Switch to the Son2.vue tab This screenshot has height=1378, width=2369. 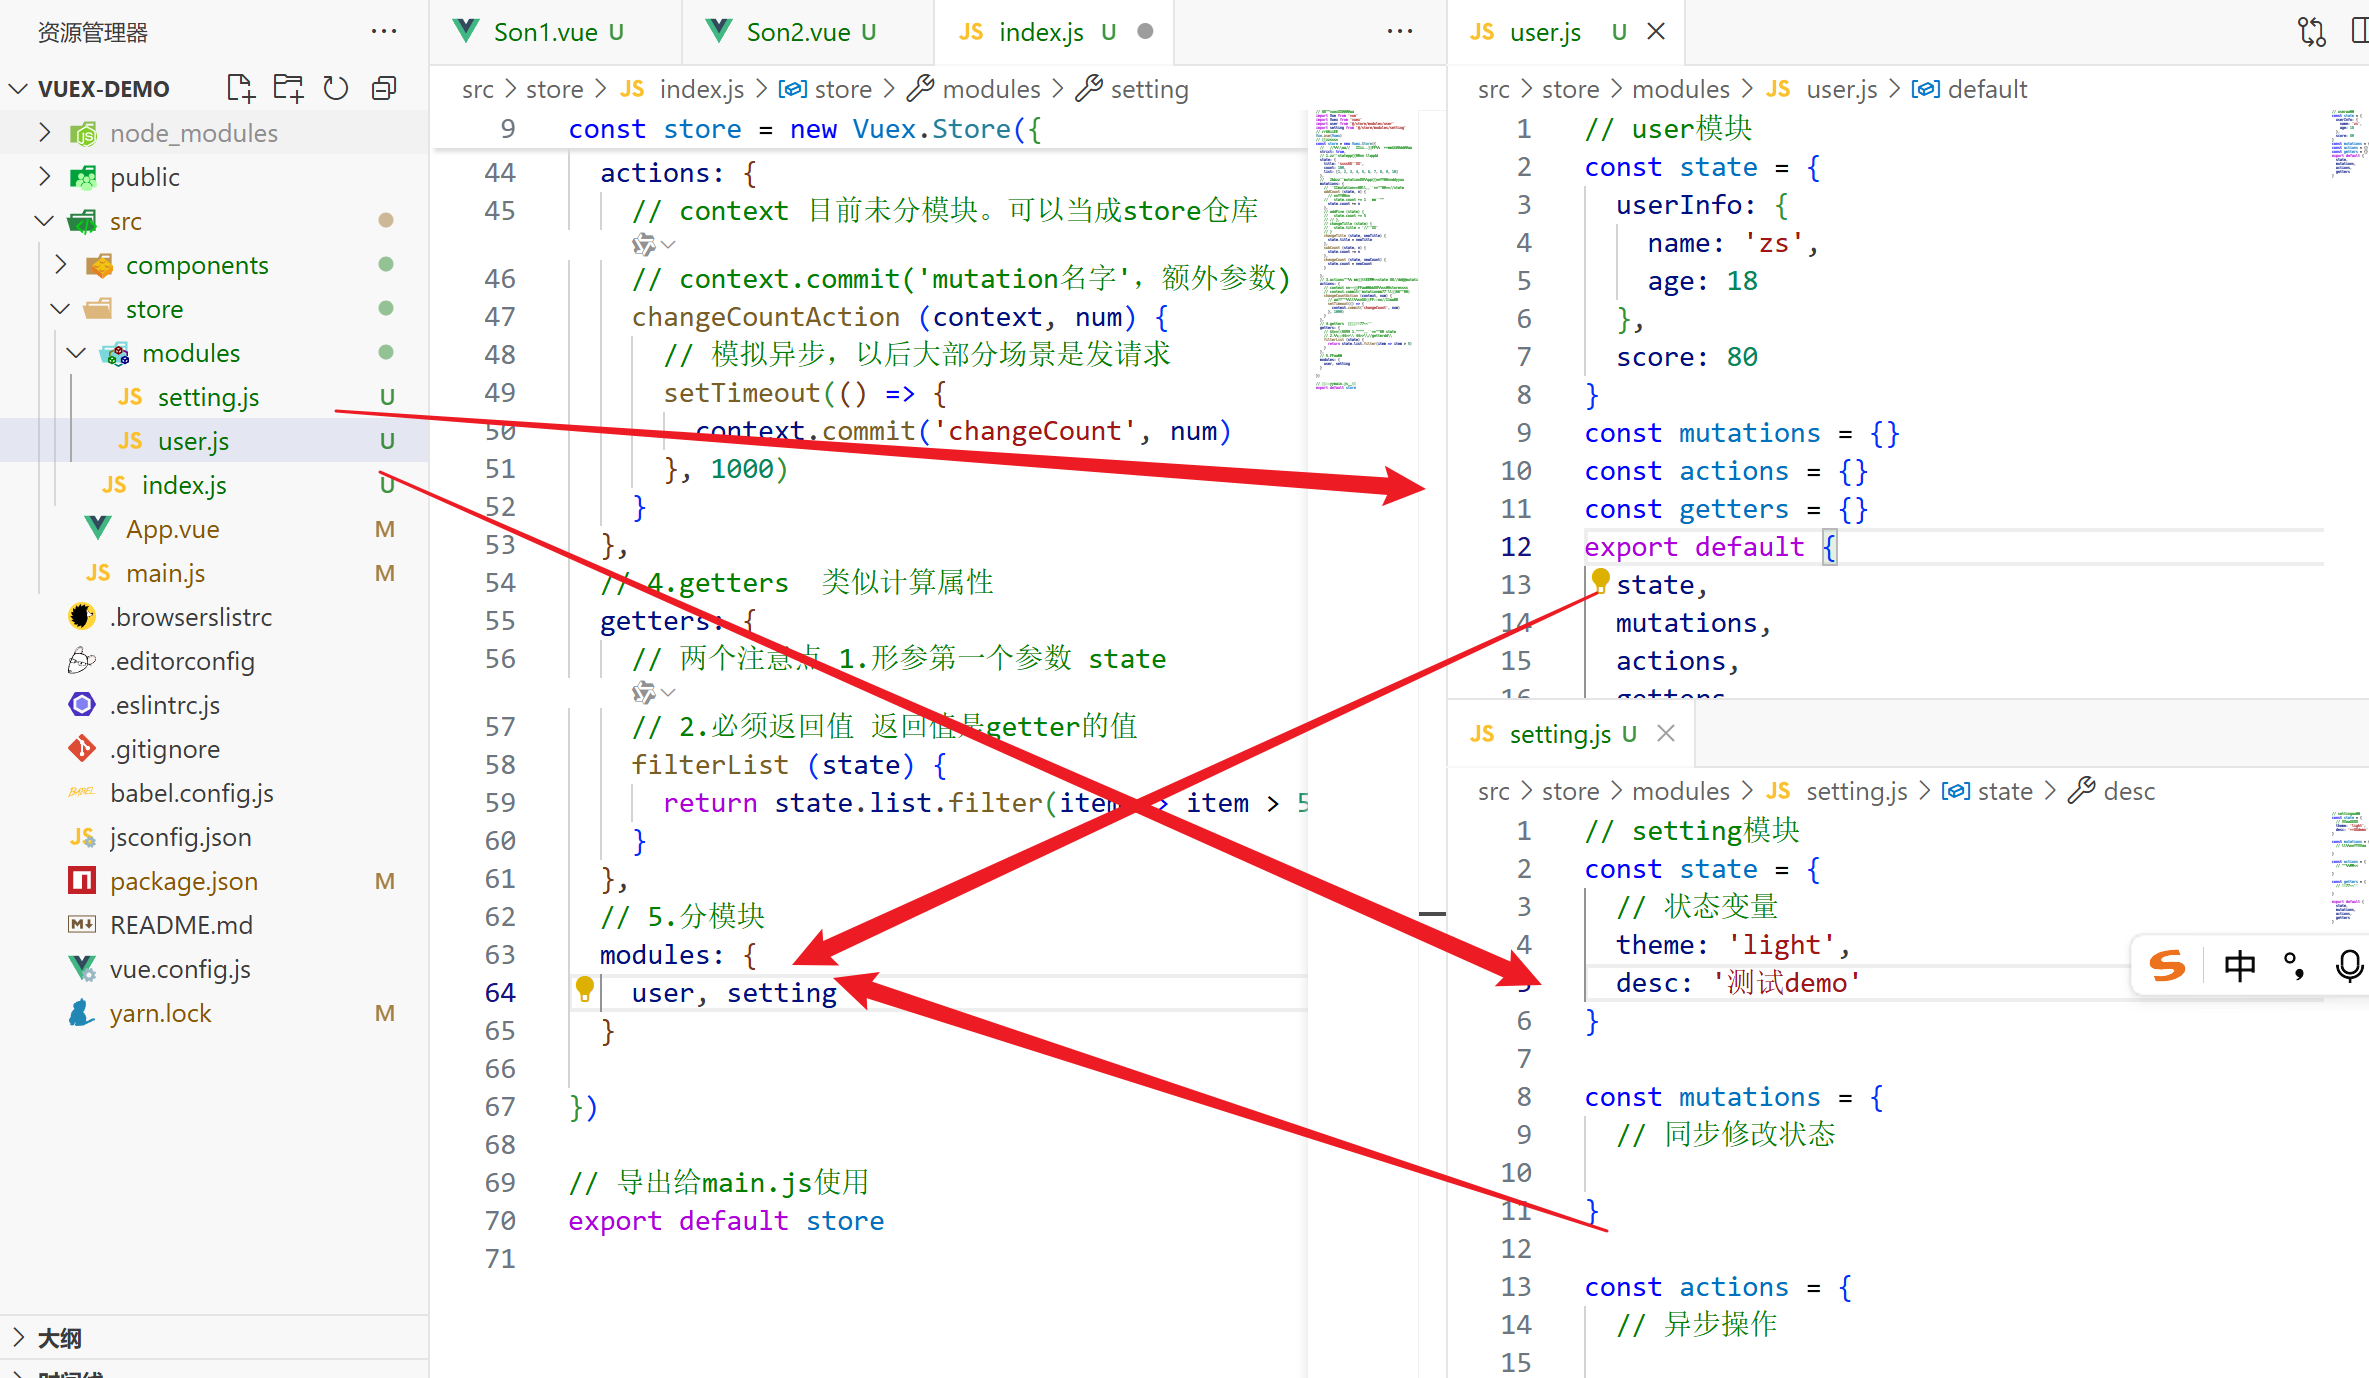click(x=797, y=32)
